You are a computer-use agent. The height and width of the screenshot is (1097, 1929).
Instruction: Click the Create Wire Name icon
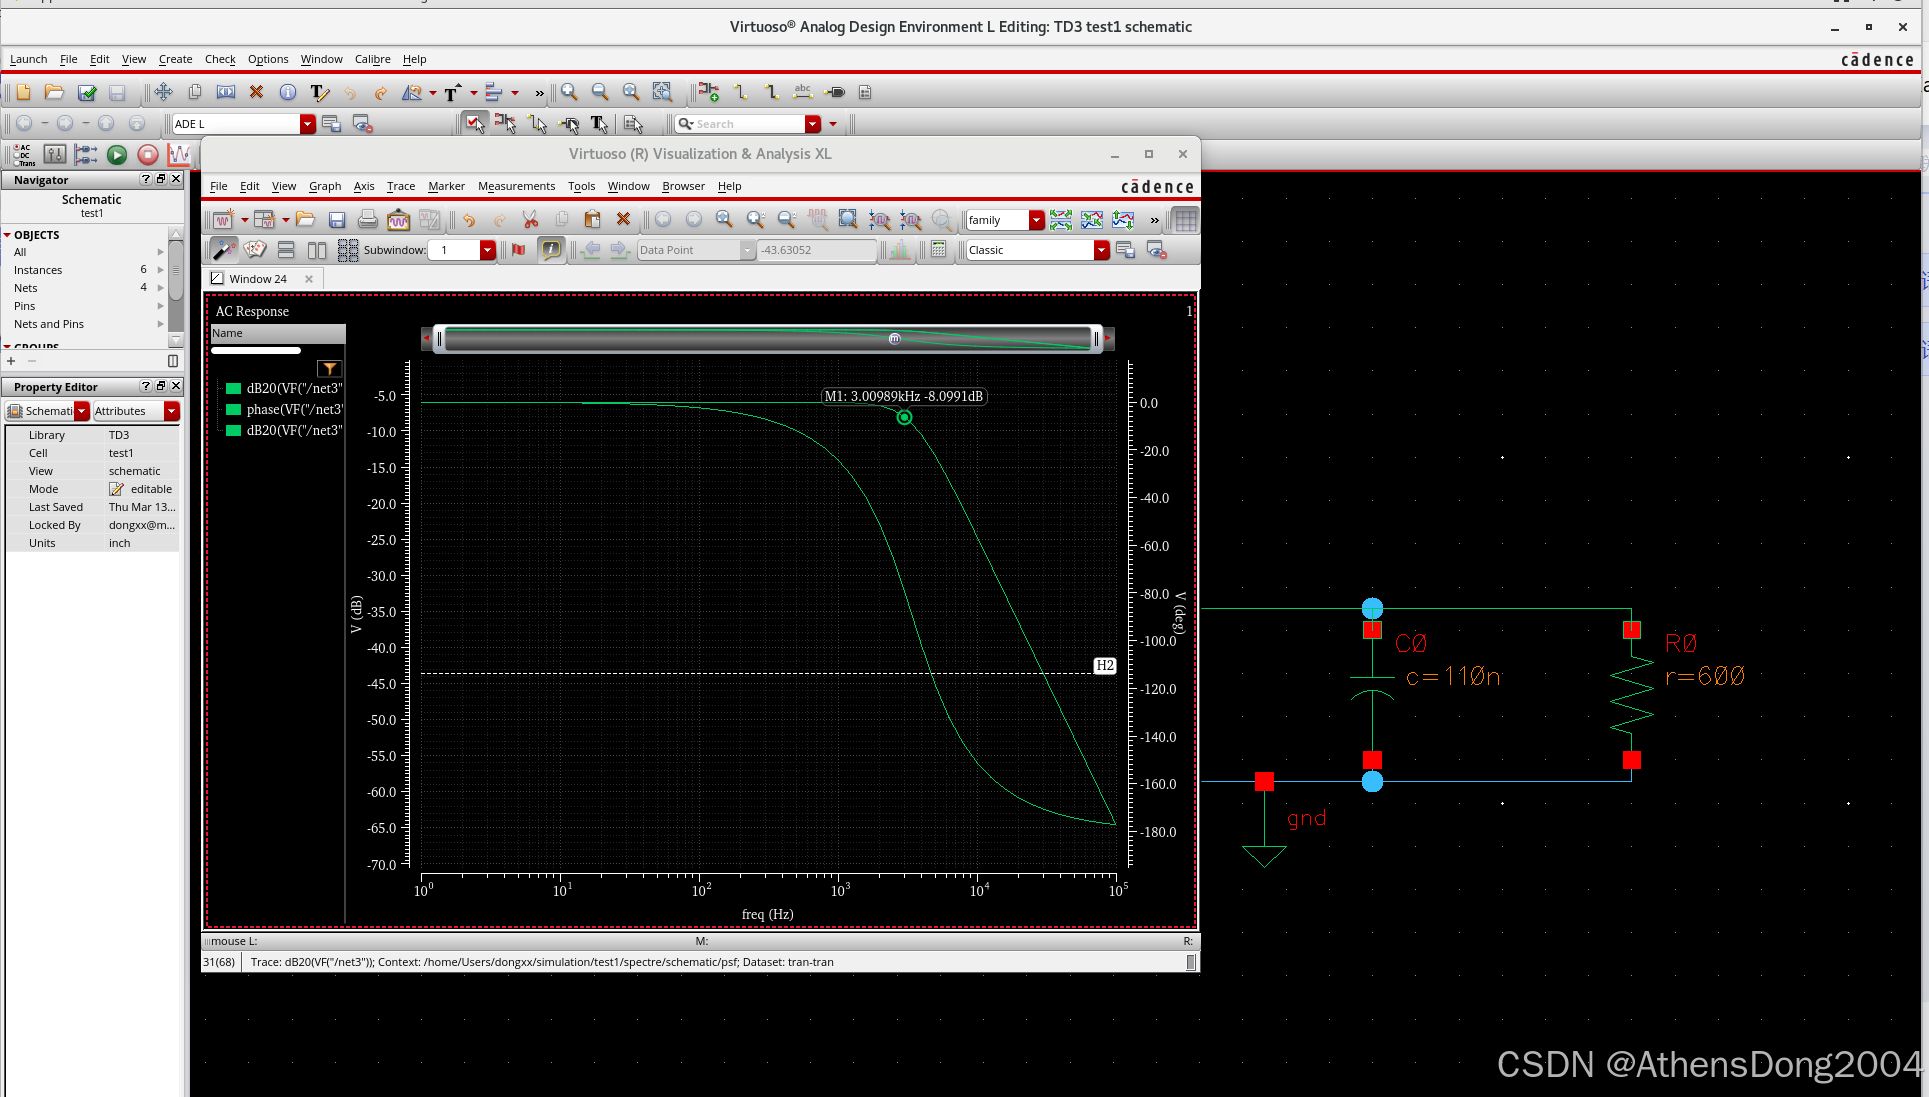tap(802, 93)
